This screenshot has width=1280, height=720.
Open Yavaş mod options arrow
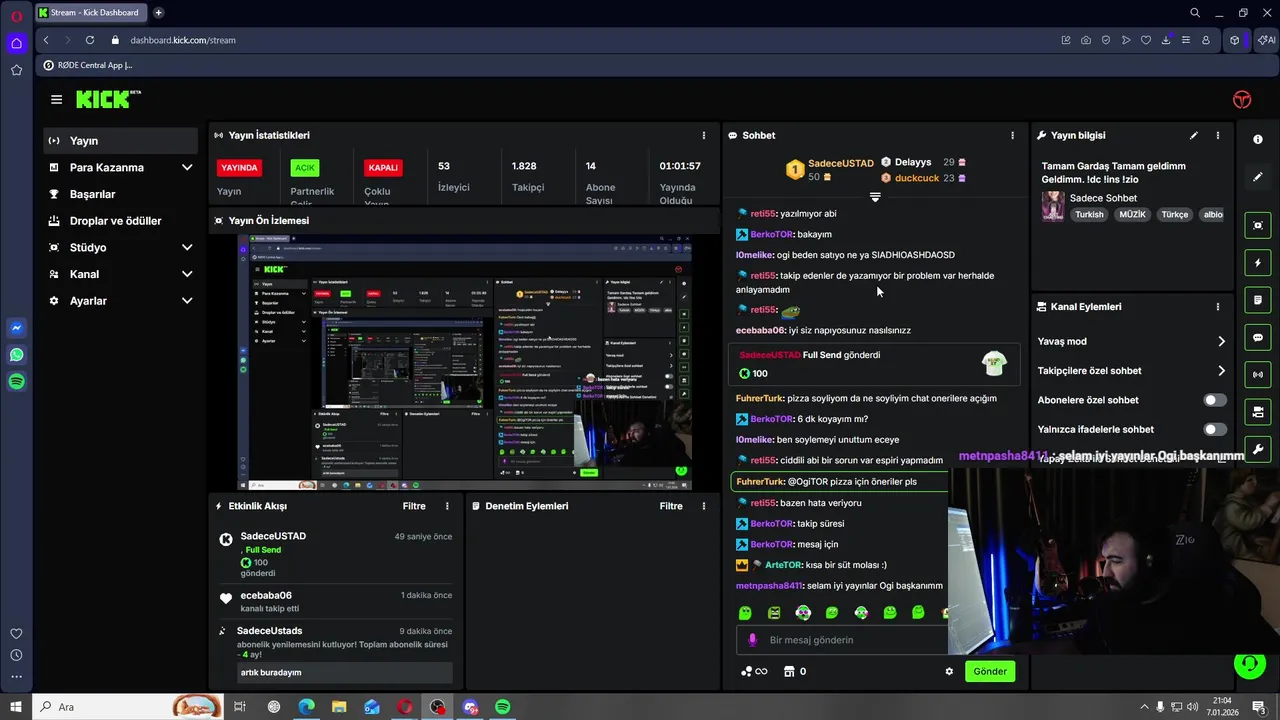coord(1221,341)
